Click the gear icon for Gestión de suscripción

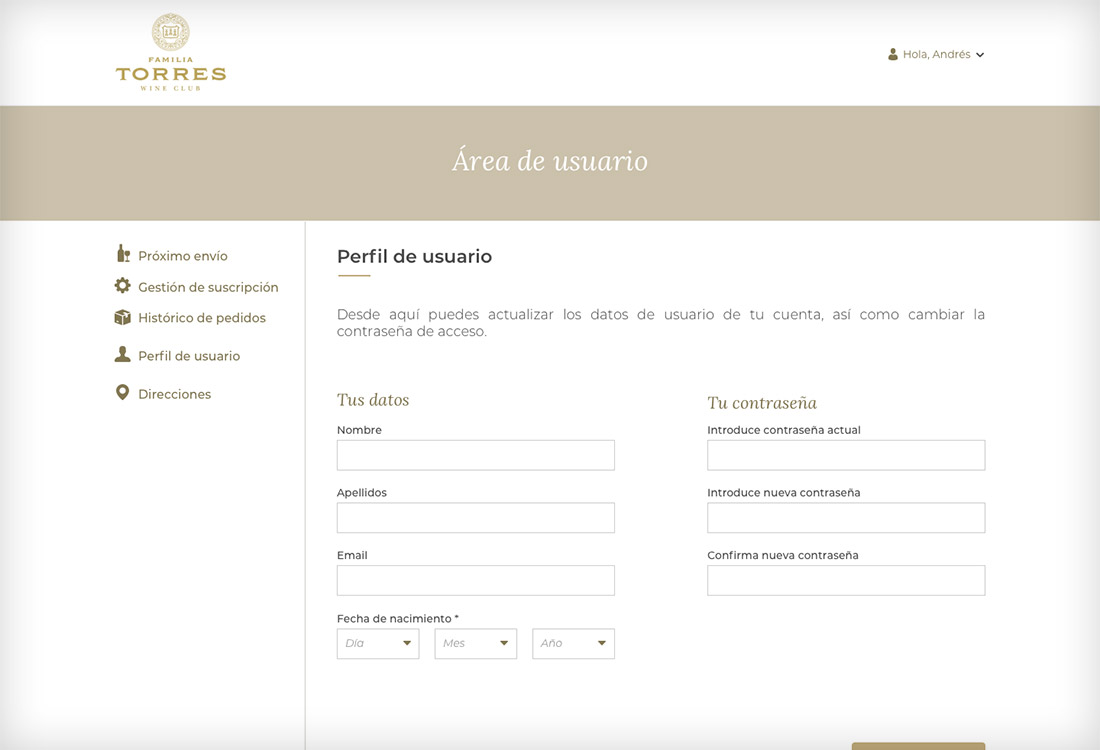pyautogui.click(x=123, y=286)
